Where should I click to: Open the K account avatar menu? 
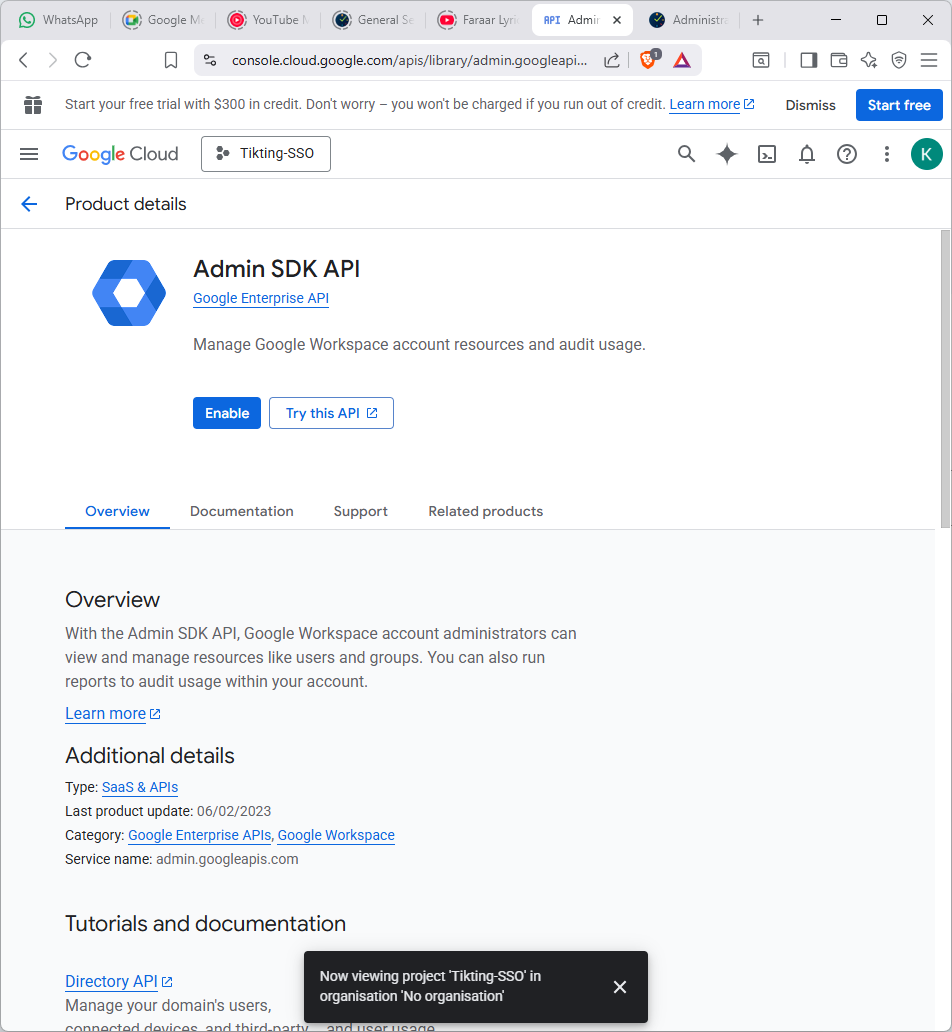(926, 154)
